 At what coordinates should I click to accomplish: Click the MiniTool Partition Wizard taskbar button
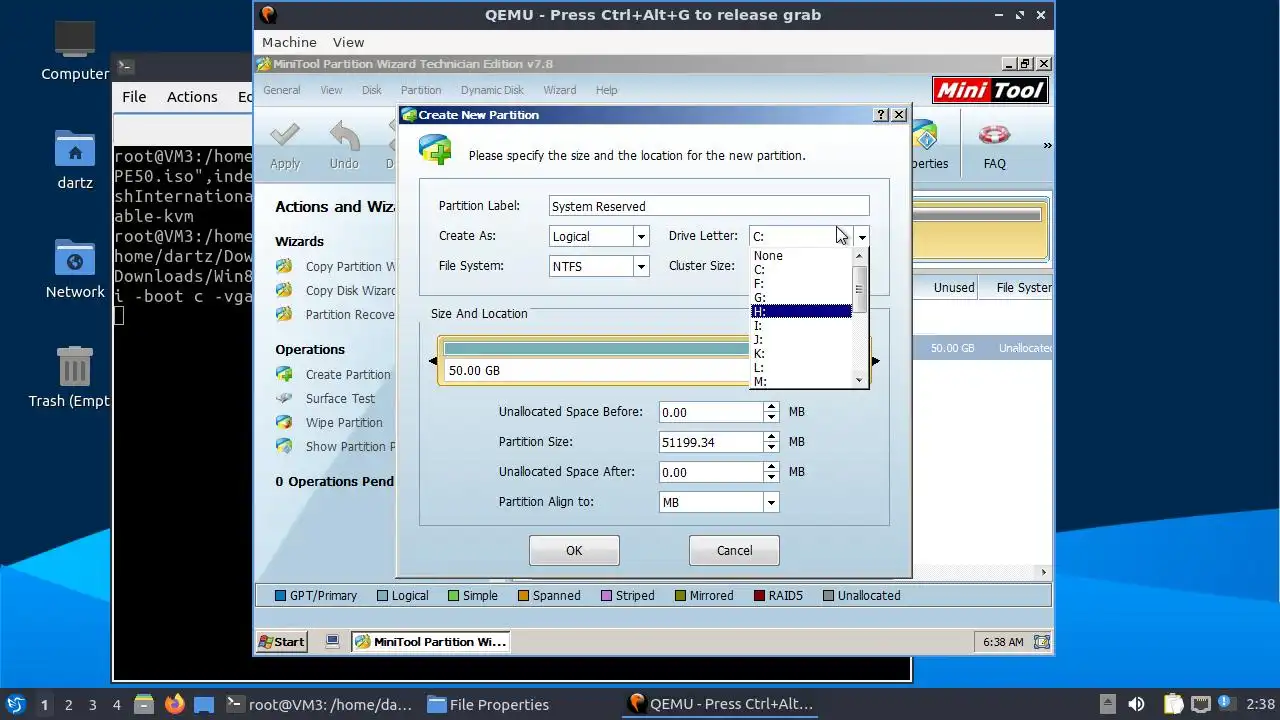click(430, 642)
